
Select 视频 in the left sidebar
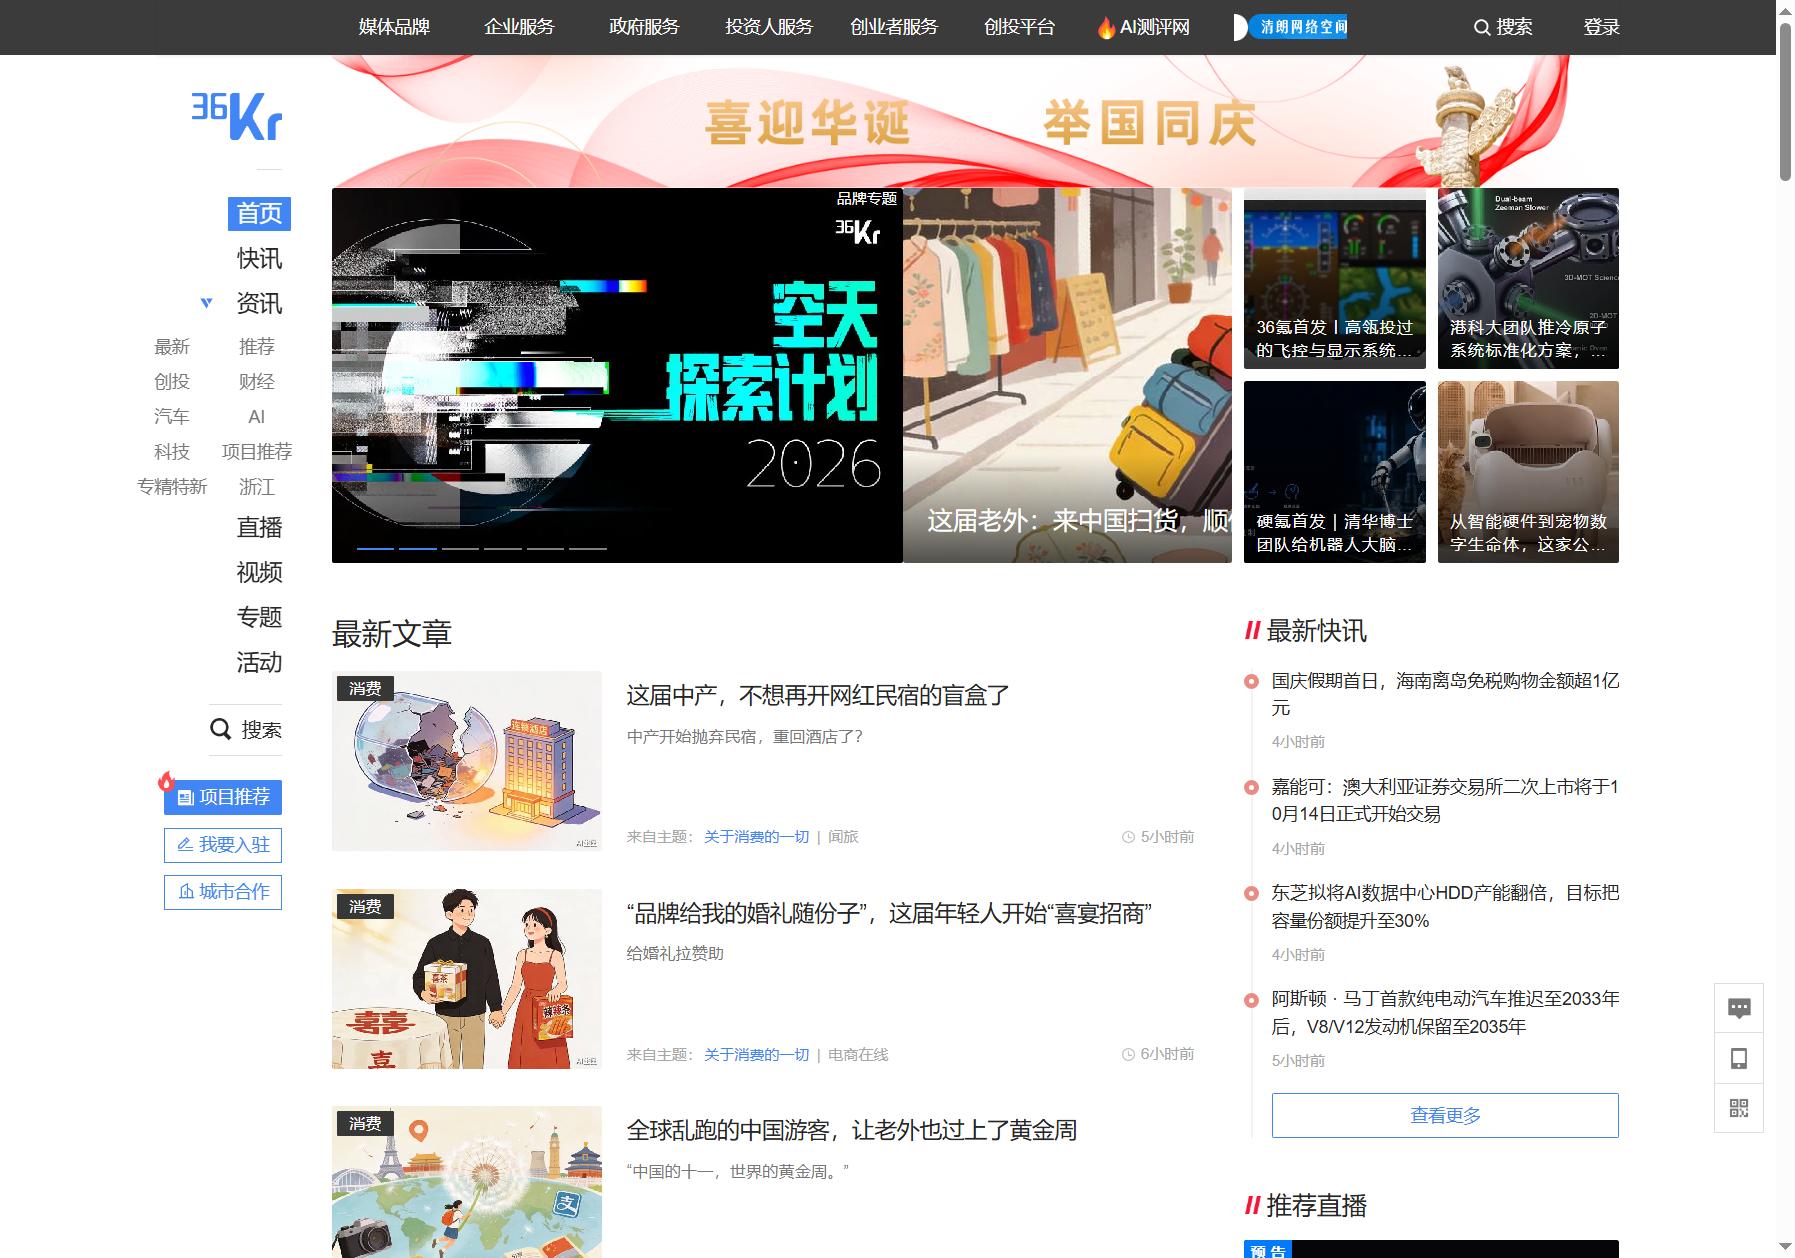[x=259, y=572]
